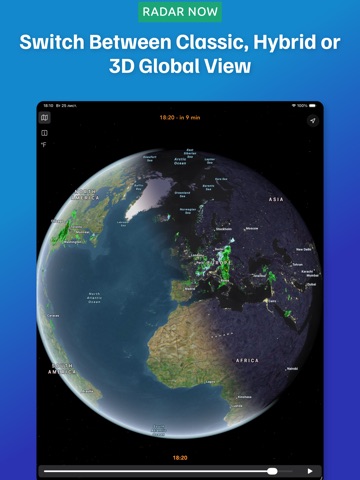Tap the Kinshasa city label
Viewport: 360px width, 480px height.
click(245, 397)
